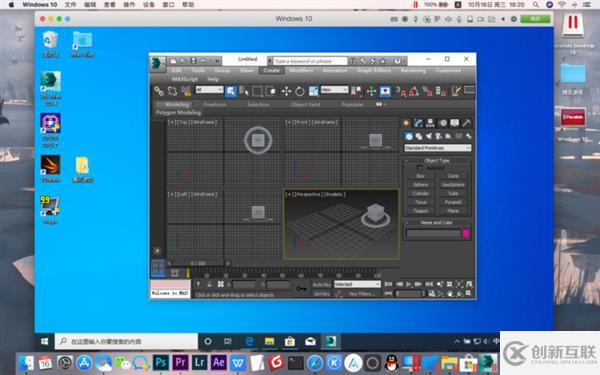The width and height of the screenshot is (600, 375).
Task: Click the Save File quick access icon
Action: [x=194, y=61]
